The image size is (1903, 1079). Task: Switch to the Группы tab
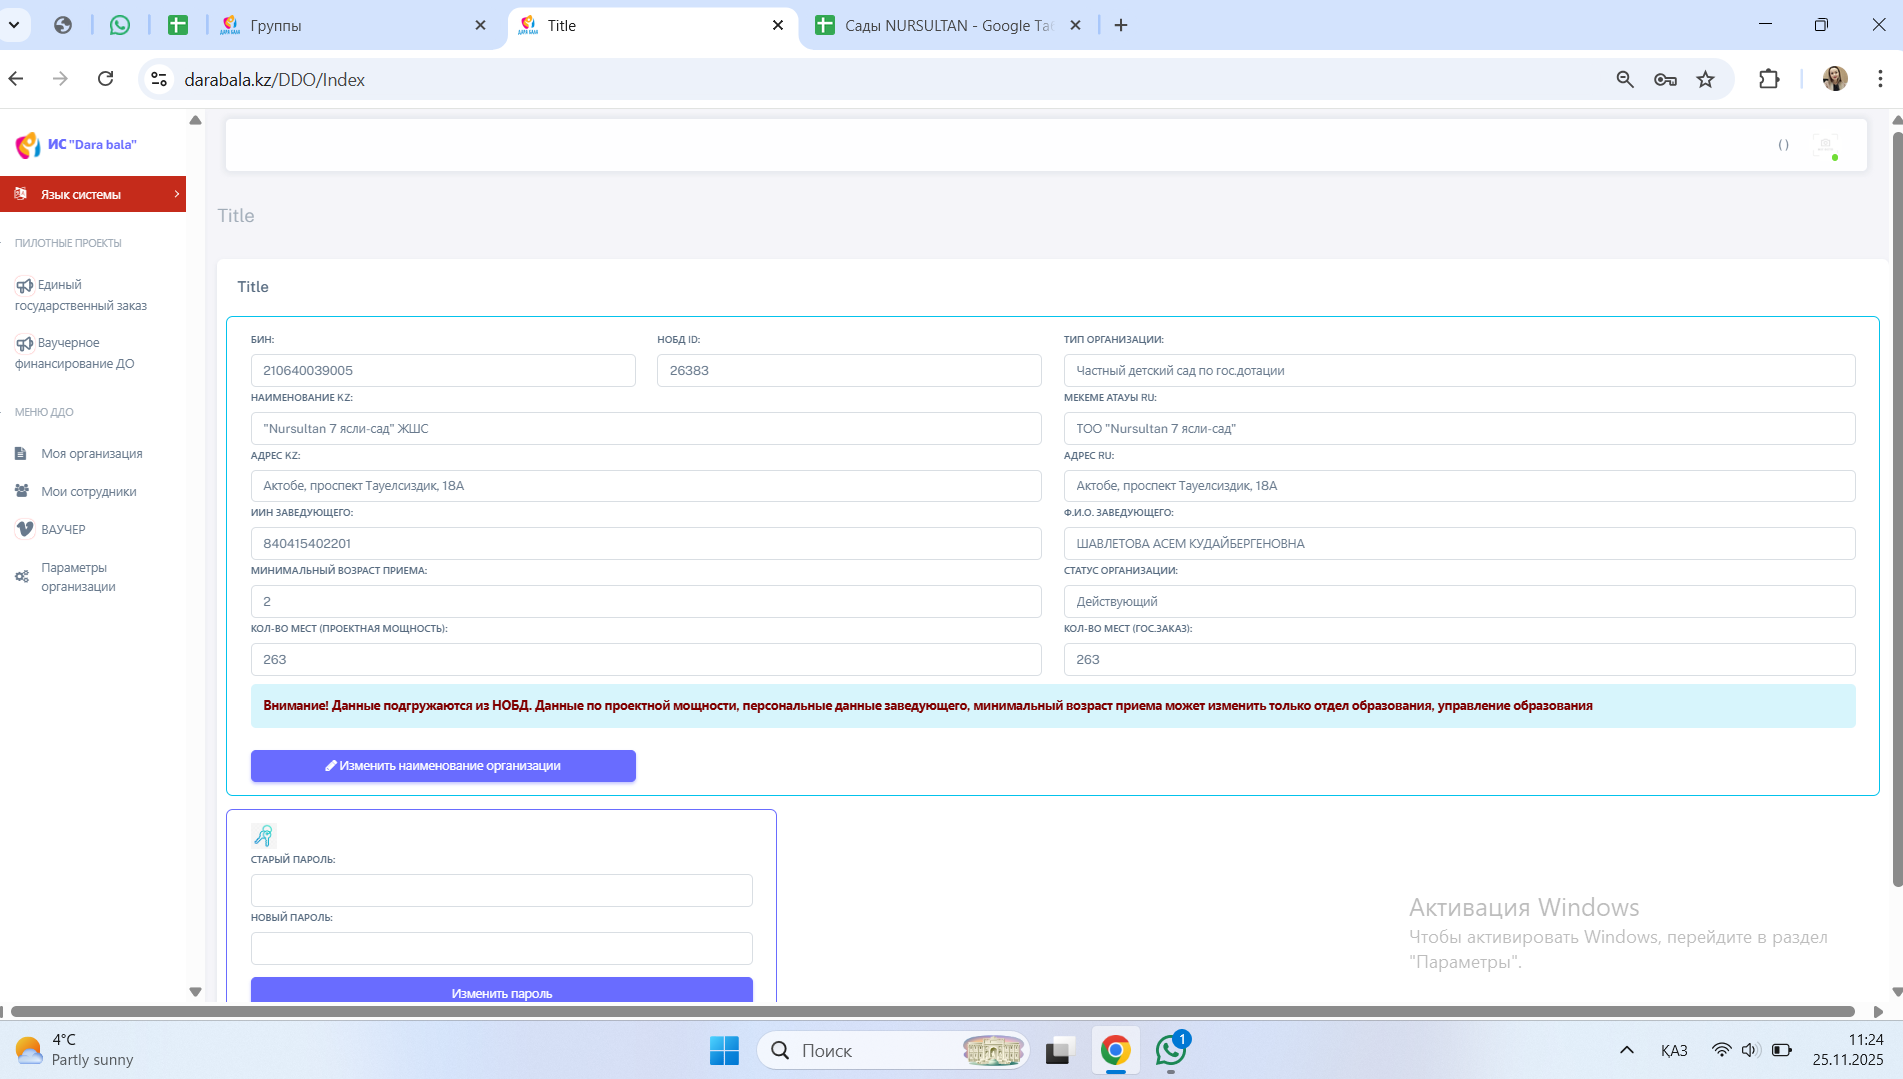[x=350, y=25]
